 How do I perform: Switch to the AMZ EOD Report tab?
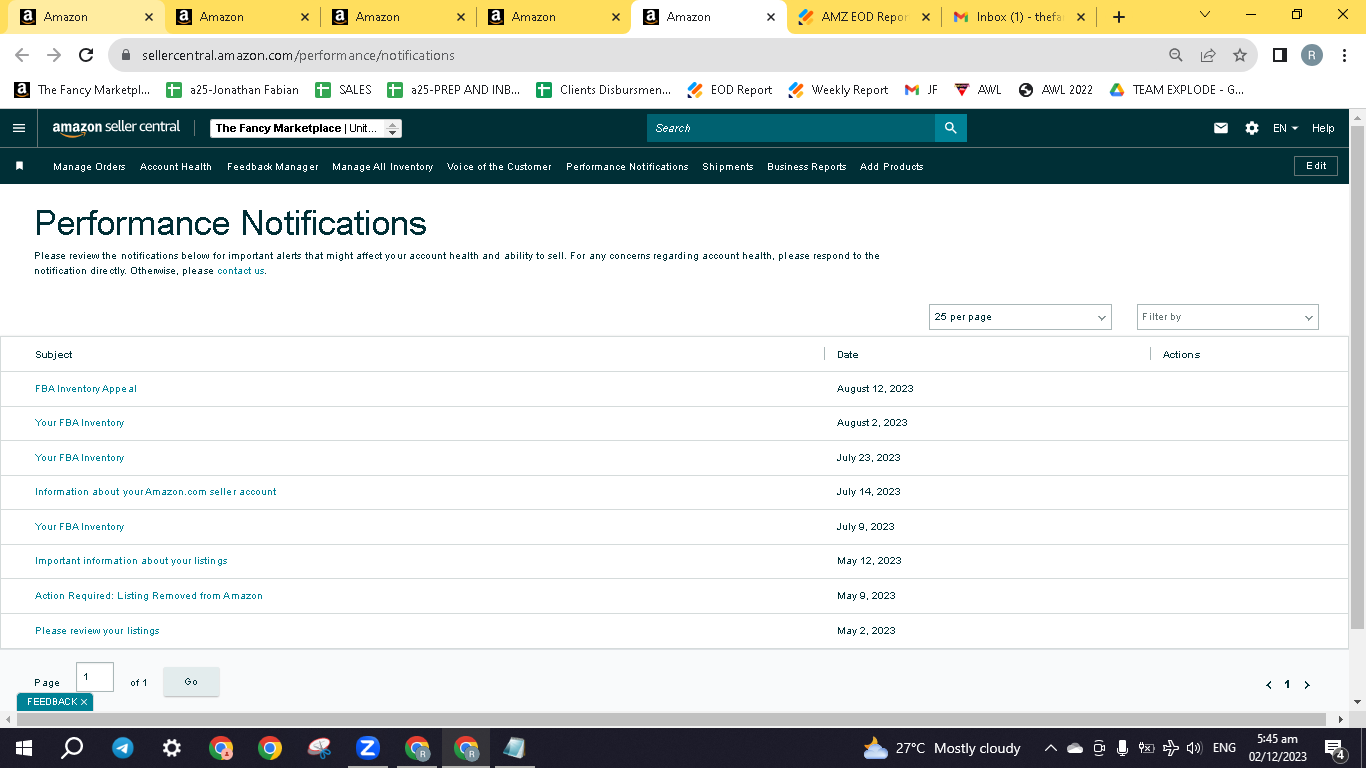[x=864, y=17]
